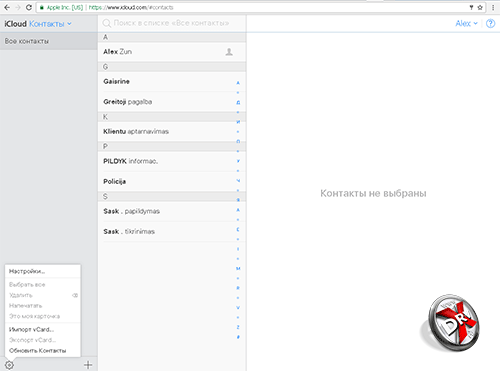Screen dimensions: 500x371
Task: Click the person icon beside Alex Zun
Action: 229,52
